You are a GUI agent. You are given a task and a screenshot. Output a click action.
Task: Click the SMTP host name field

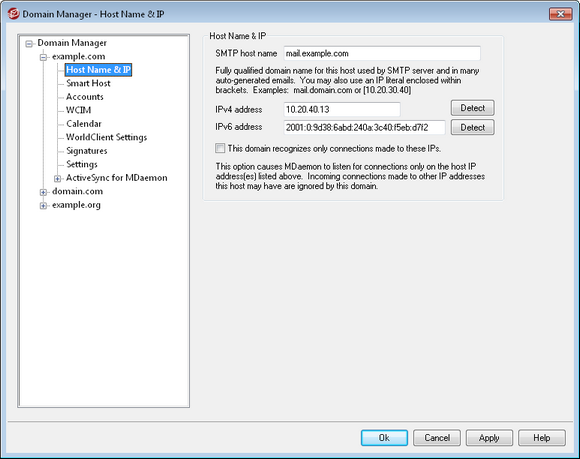click(x=382, y=54)
